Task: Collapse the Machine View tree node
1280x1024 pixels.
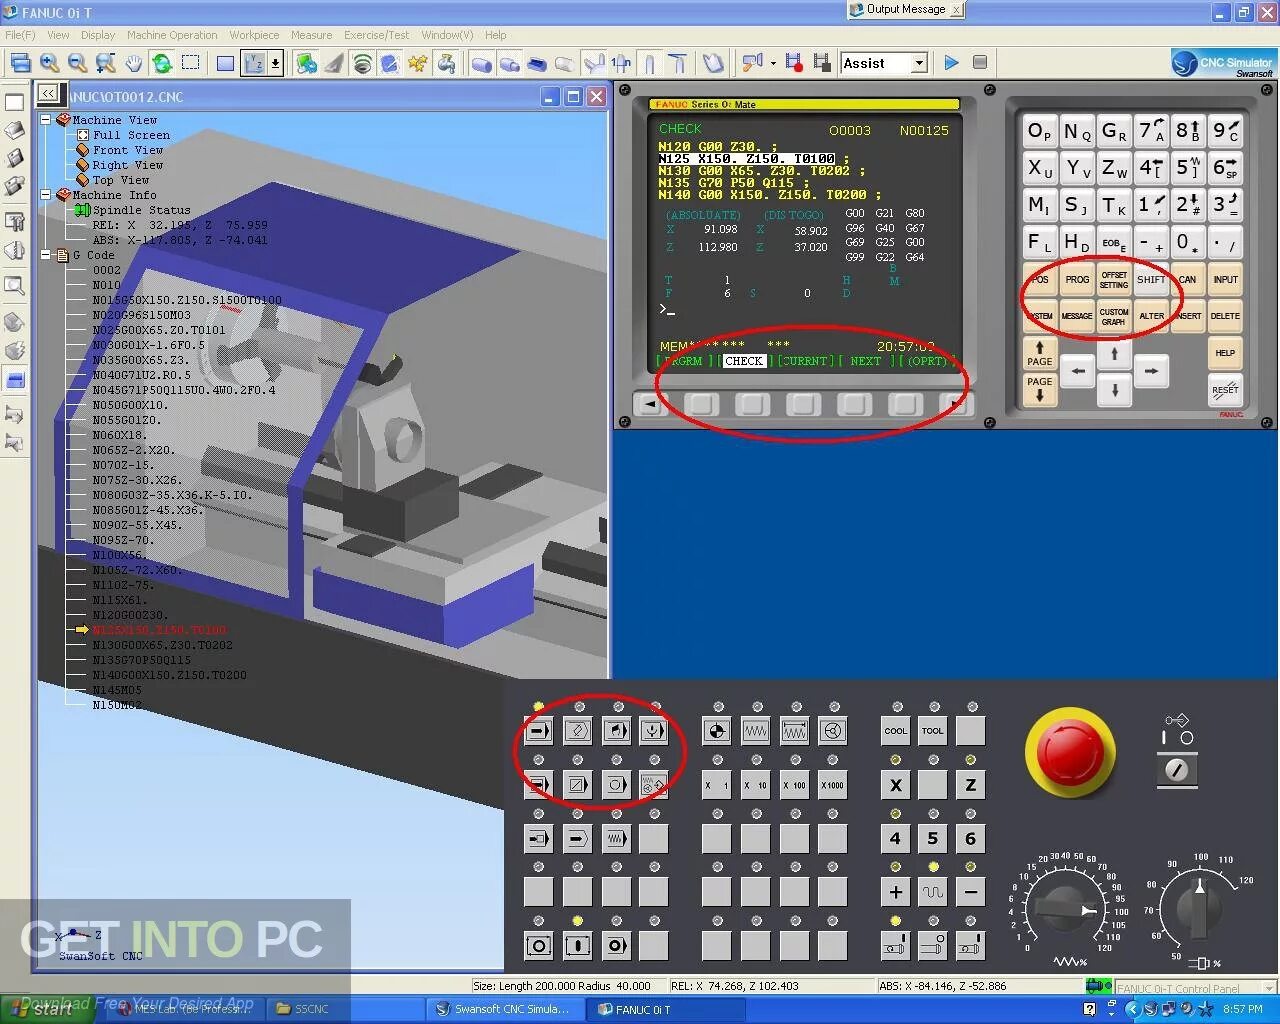Action: pos(45,119)
